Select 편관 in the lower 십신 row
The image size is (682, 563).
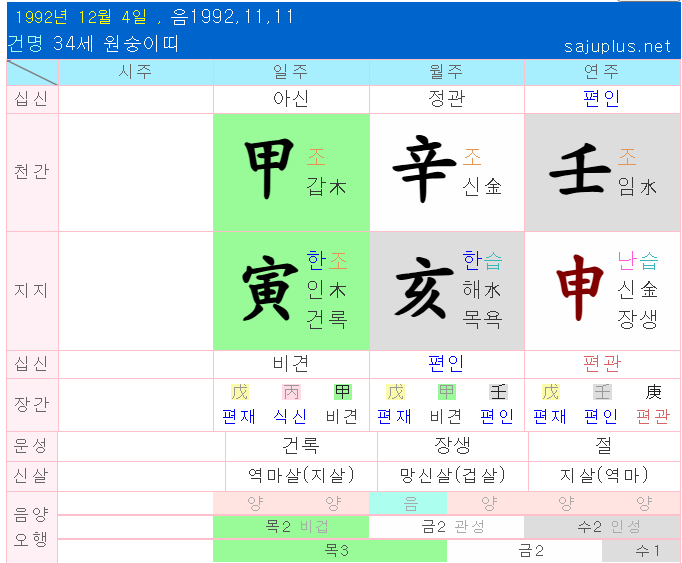pos(602,364)
